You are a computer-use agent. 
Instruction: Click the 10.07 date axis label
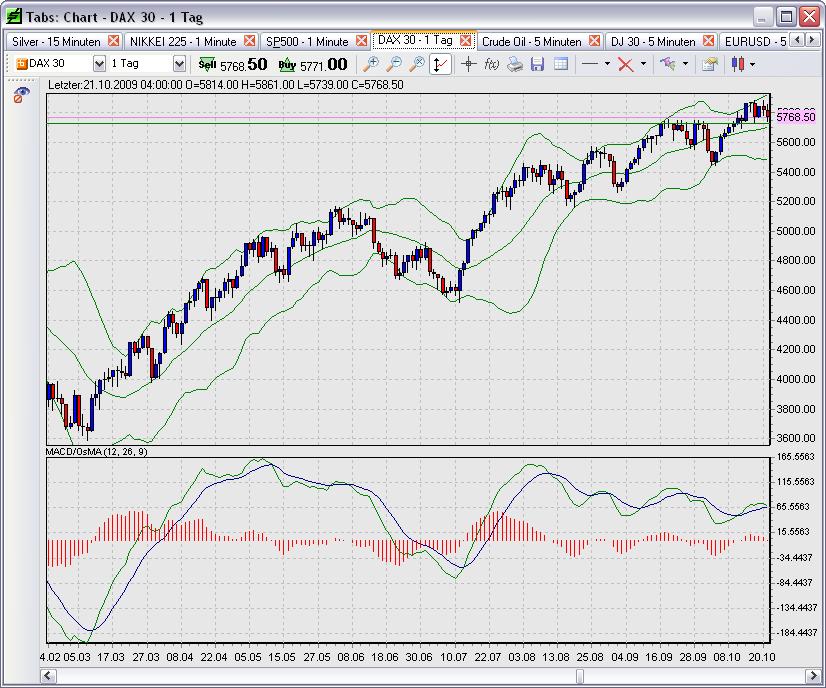pyautogui.click(x=454, y=657)
